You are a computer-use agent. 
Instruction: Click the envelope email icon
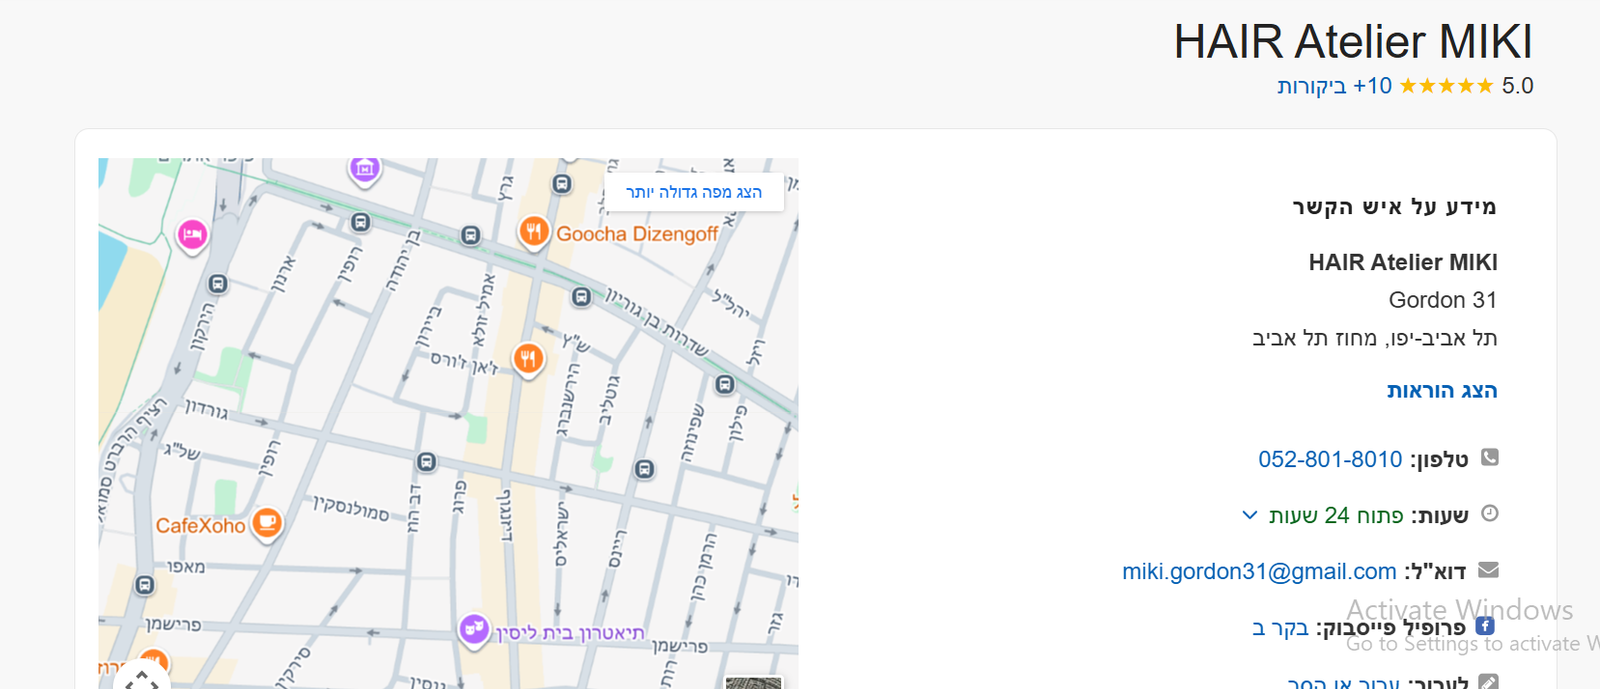[1488, 570]
